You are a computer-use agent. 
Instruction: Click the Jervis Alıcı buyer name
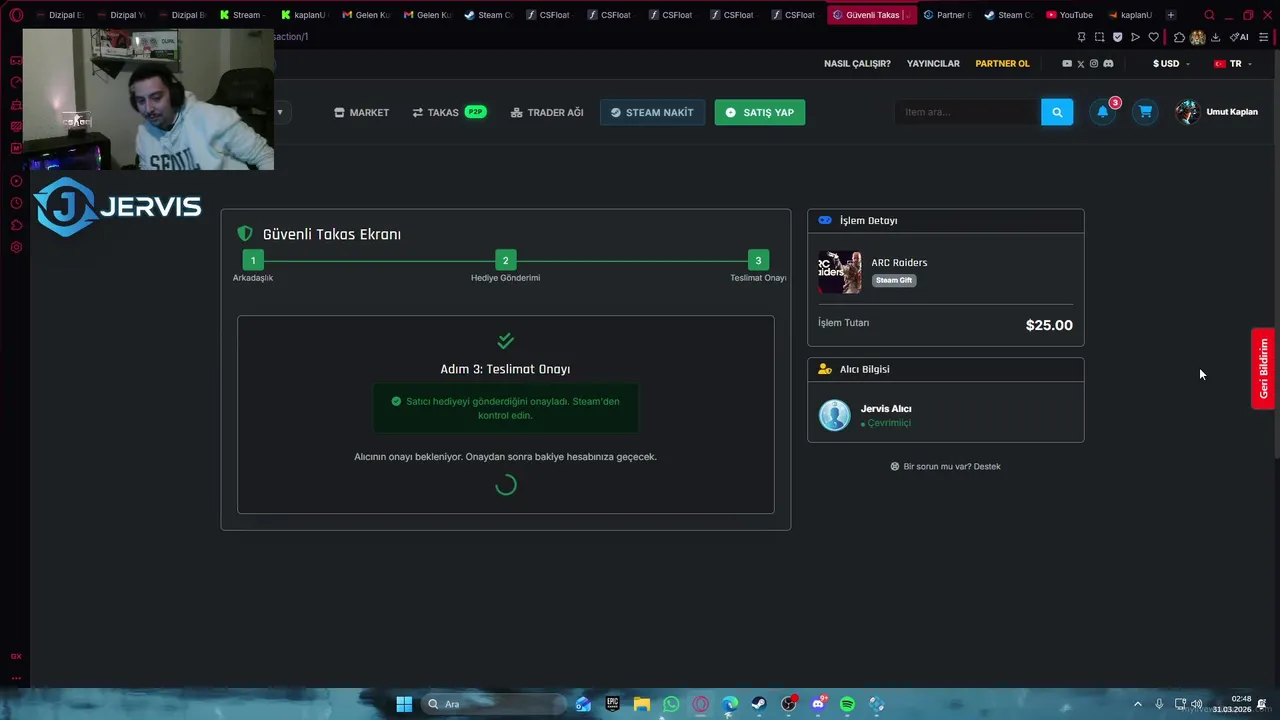pos(886,408)
